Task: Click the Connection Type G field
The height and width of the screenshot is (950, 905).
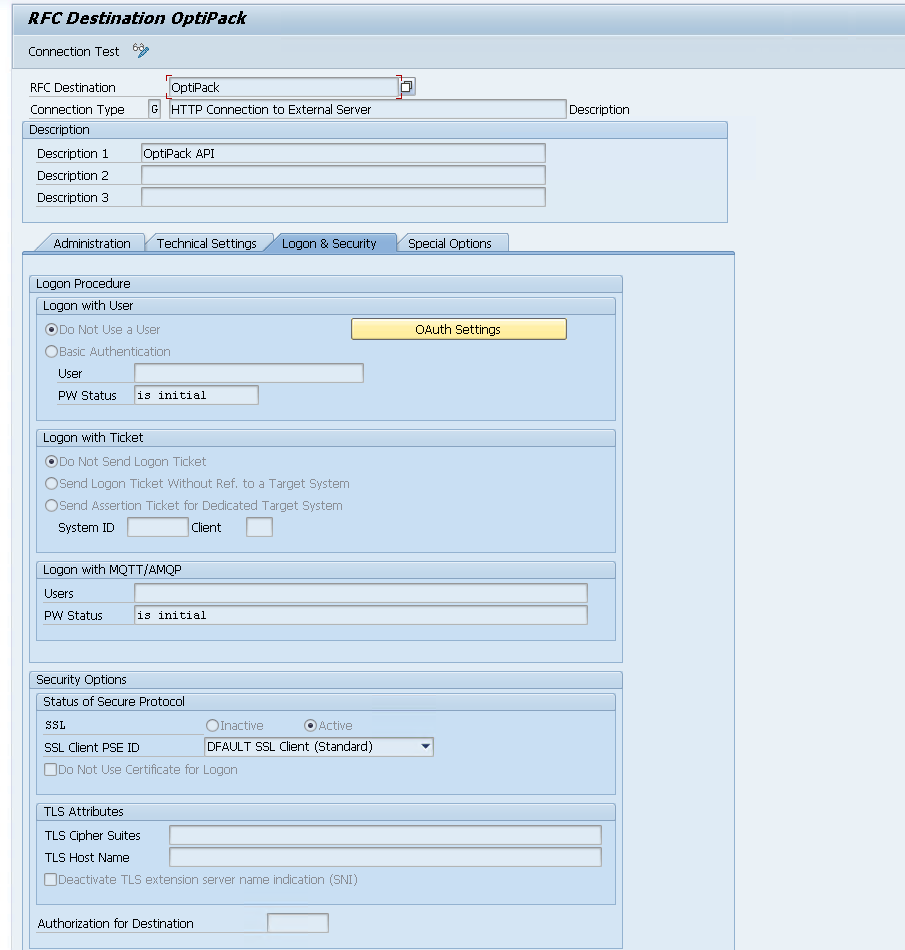Action: (x=154, y=109)
